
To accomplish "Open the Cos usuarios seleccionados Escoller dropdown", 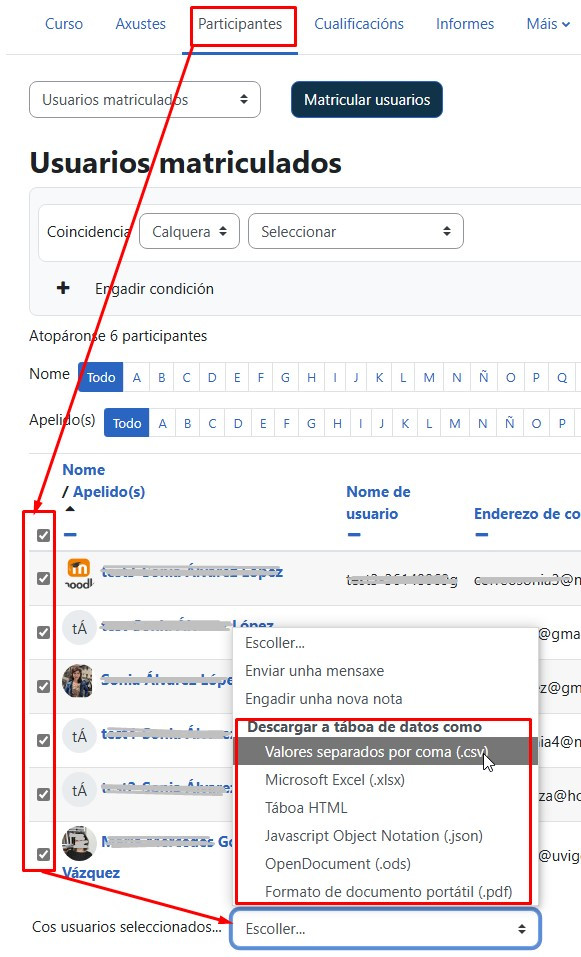I will pos(386,928).
